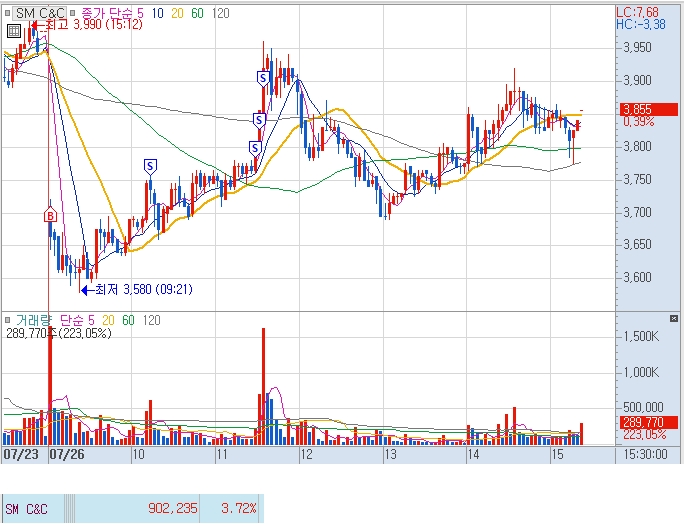Open the data table grid icon
684x524 pixels.
[x=14, y=31]
